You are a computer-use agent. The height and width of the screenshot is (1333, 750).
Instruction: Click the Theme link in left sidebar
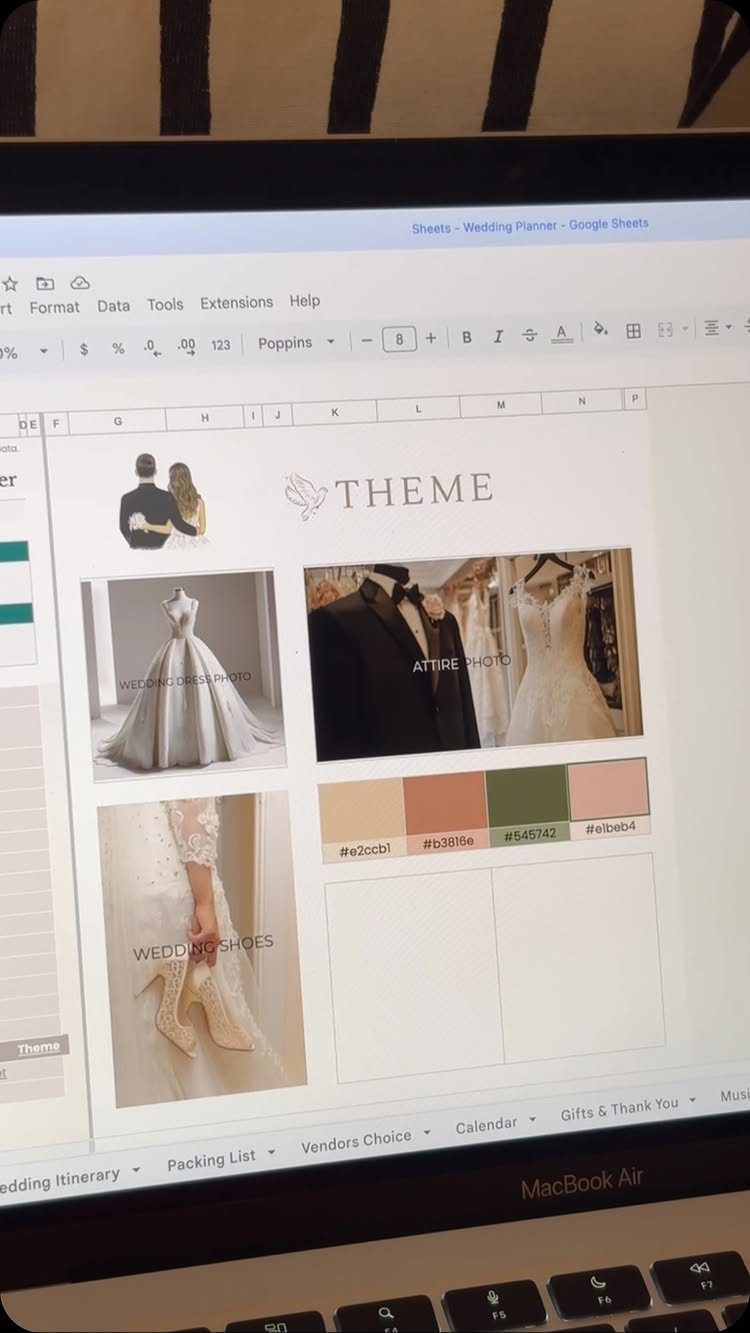(x=38, y=1047)
